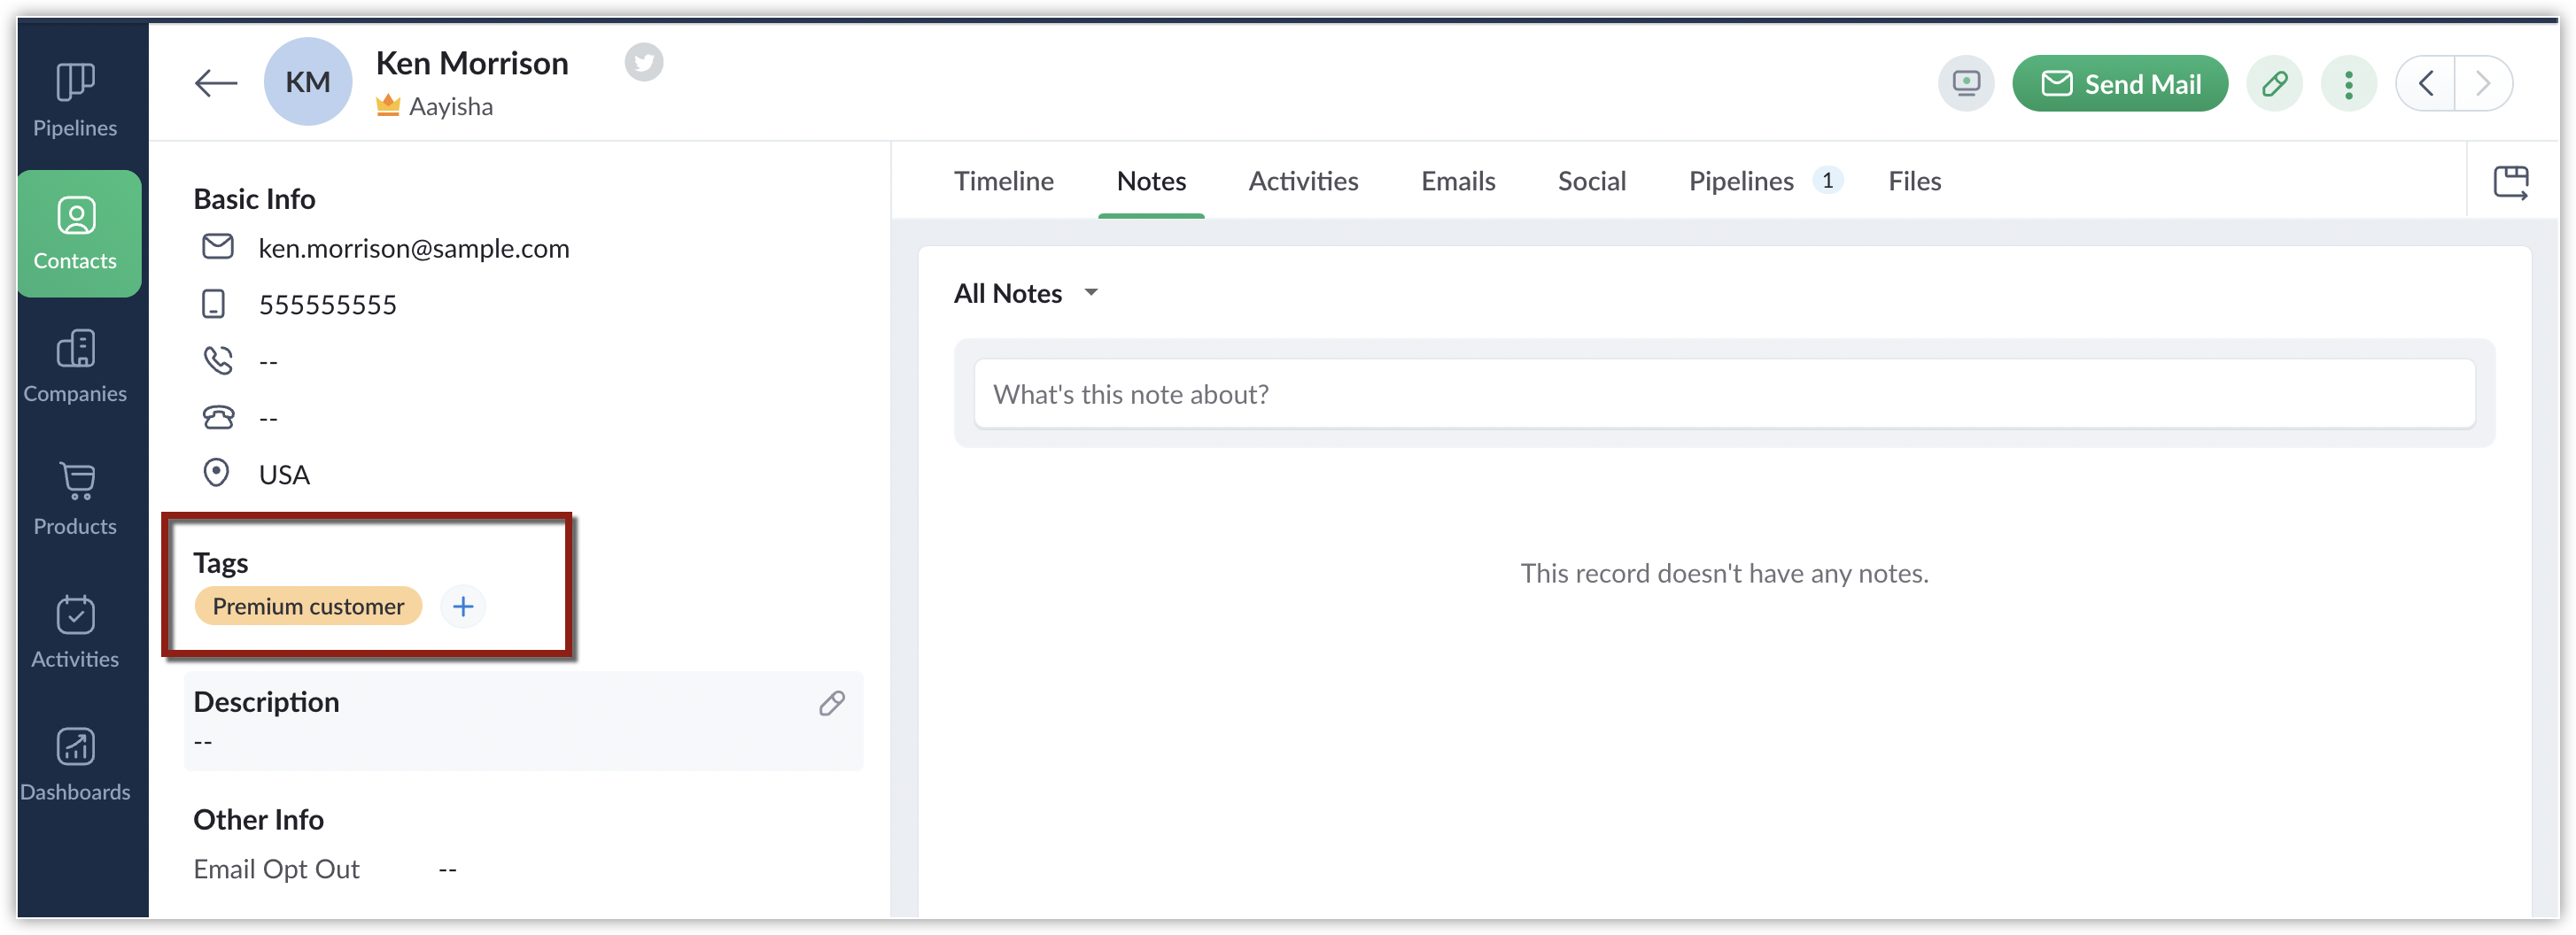Select the Notes tab
Viewport: 2576px width, 935px height.
point(1151,181)
